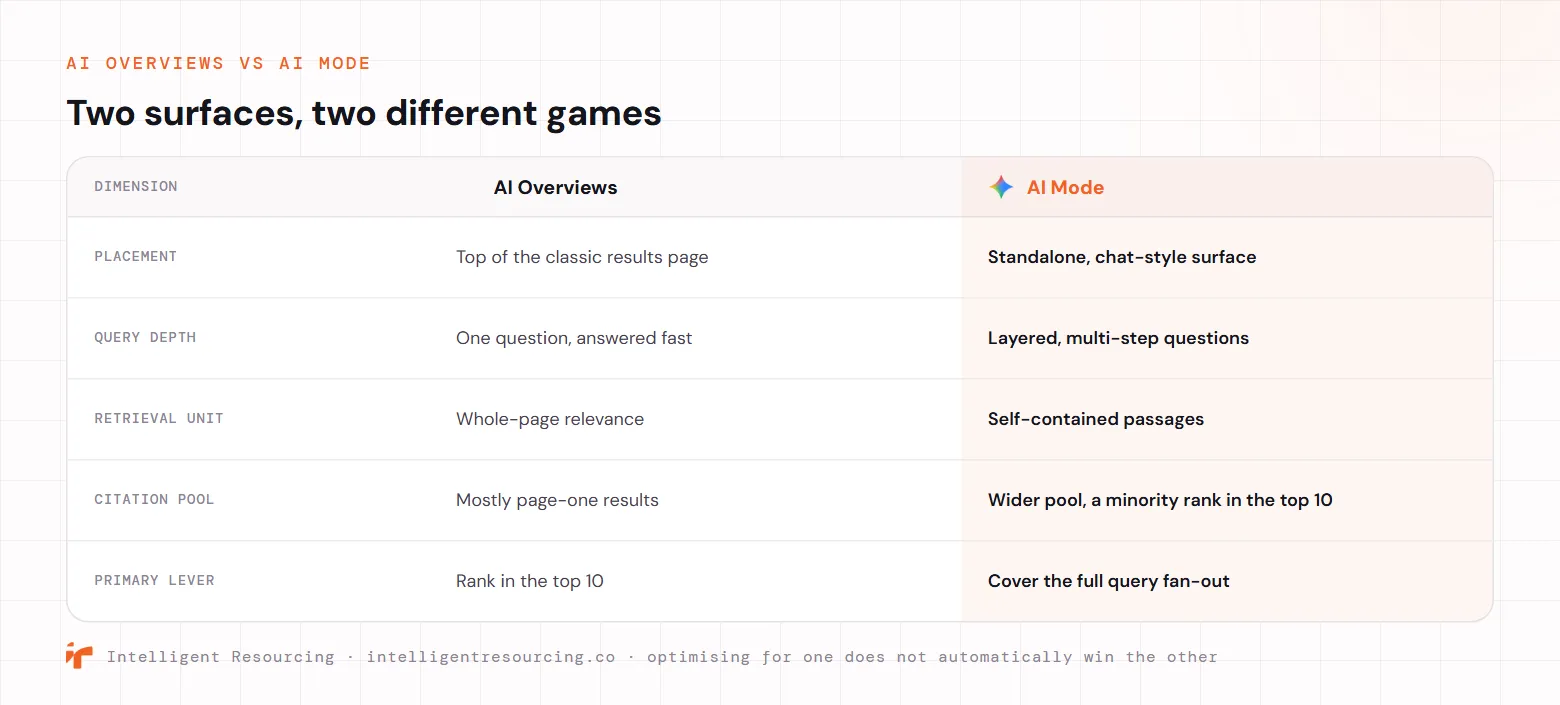Click 'Cover the full query fan-out' cell

tap(1109, 581)
